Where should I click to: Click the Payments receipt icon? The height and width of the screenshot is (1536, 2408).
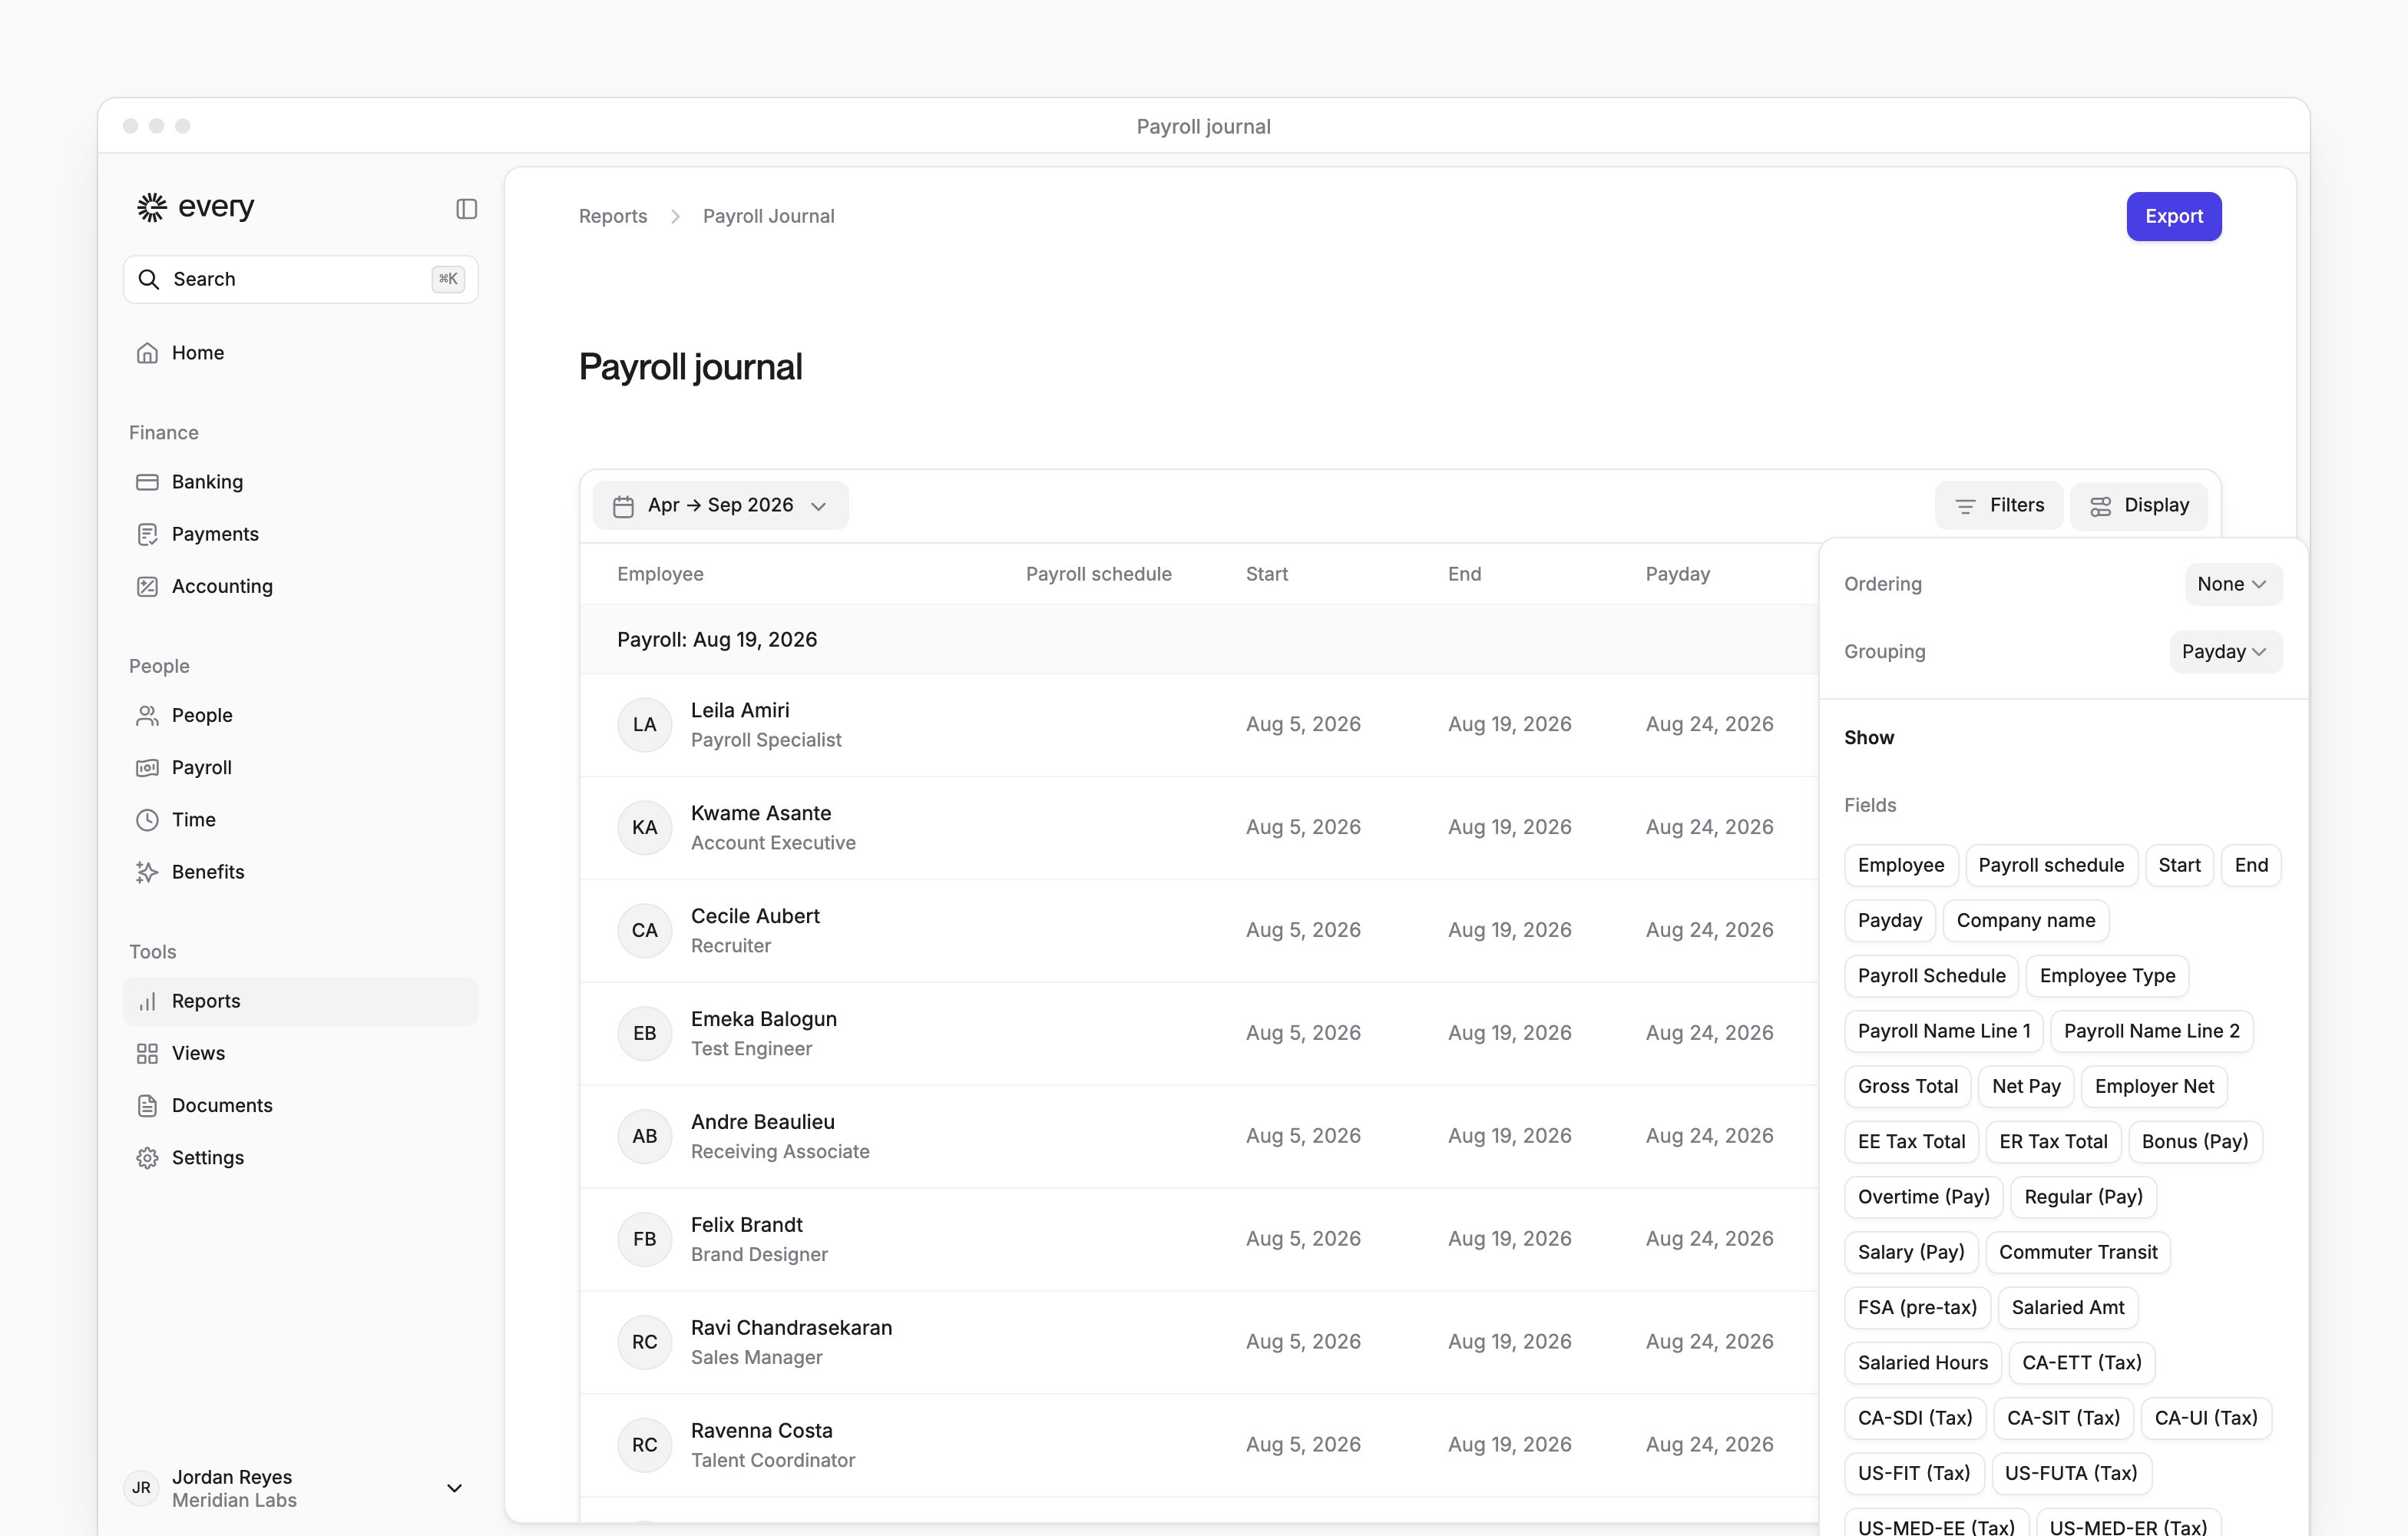(x=147, y=534)
